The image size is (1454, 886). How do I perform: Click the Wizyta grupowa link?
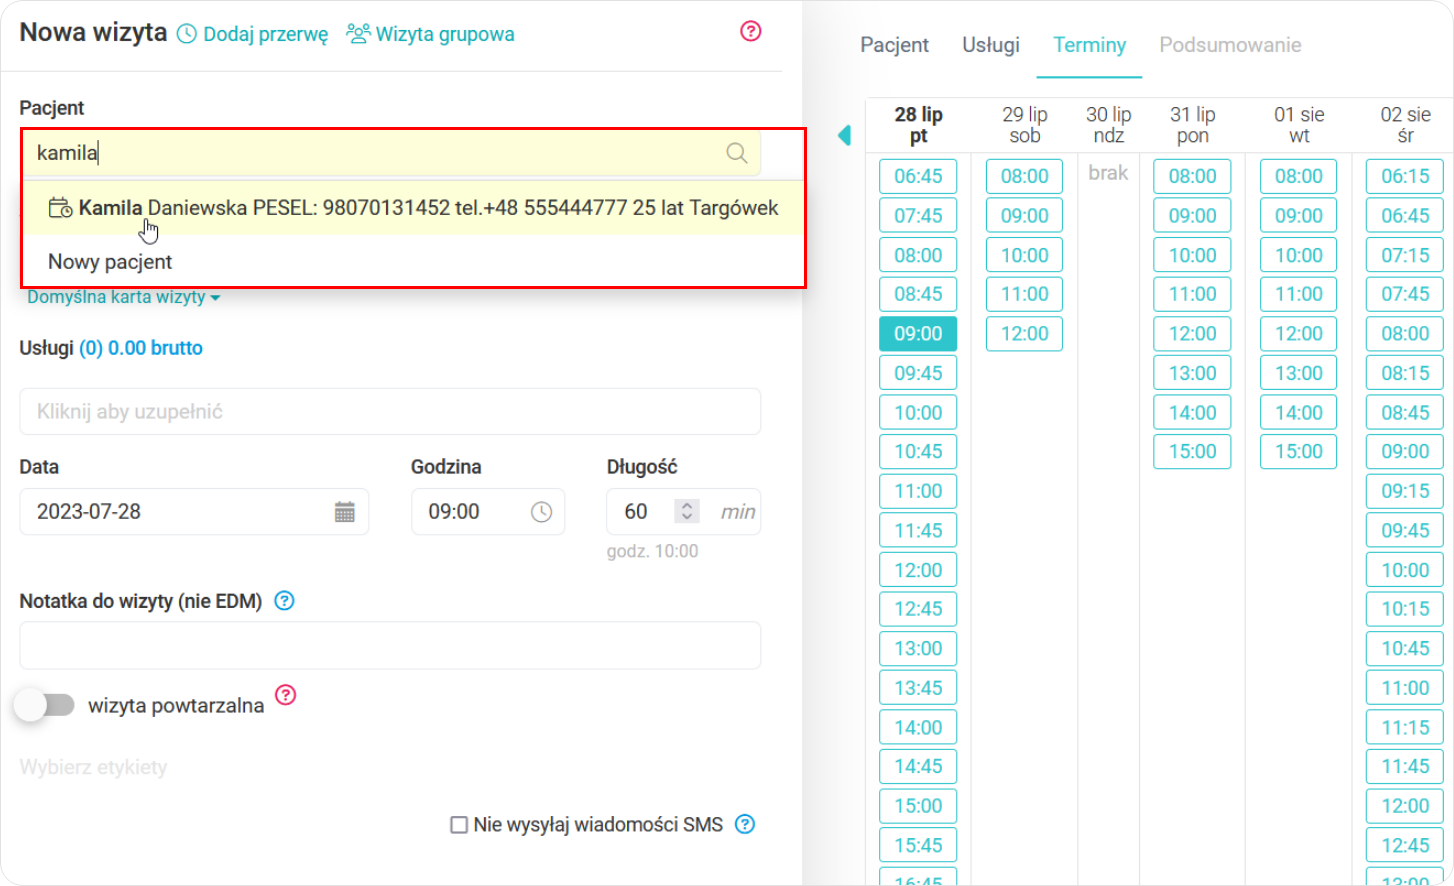(x=445, y=34)
